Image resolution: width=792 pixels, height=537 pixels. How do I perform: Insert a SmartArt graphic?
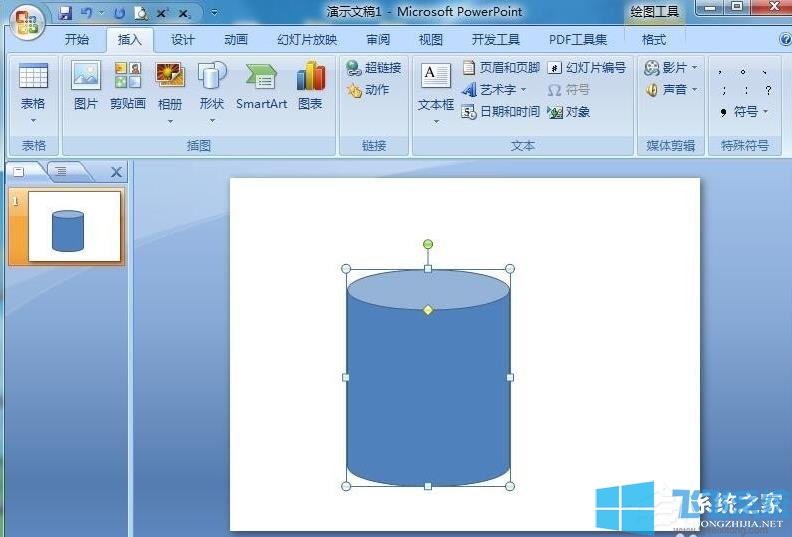tap(261, 85)
